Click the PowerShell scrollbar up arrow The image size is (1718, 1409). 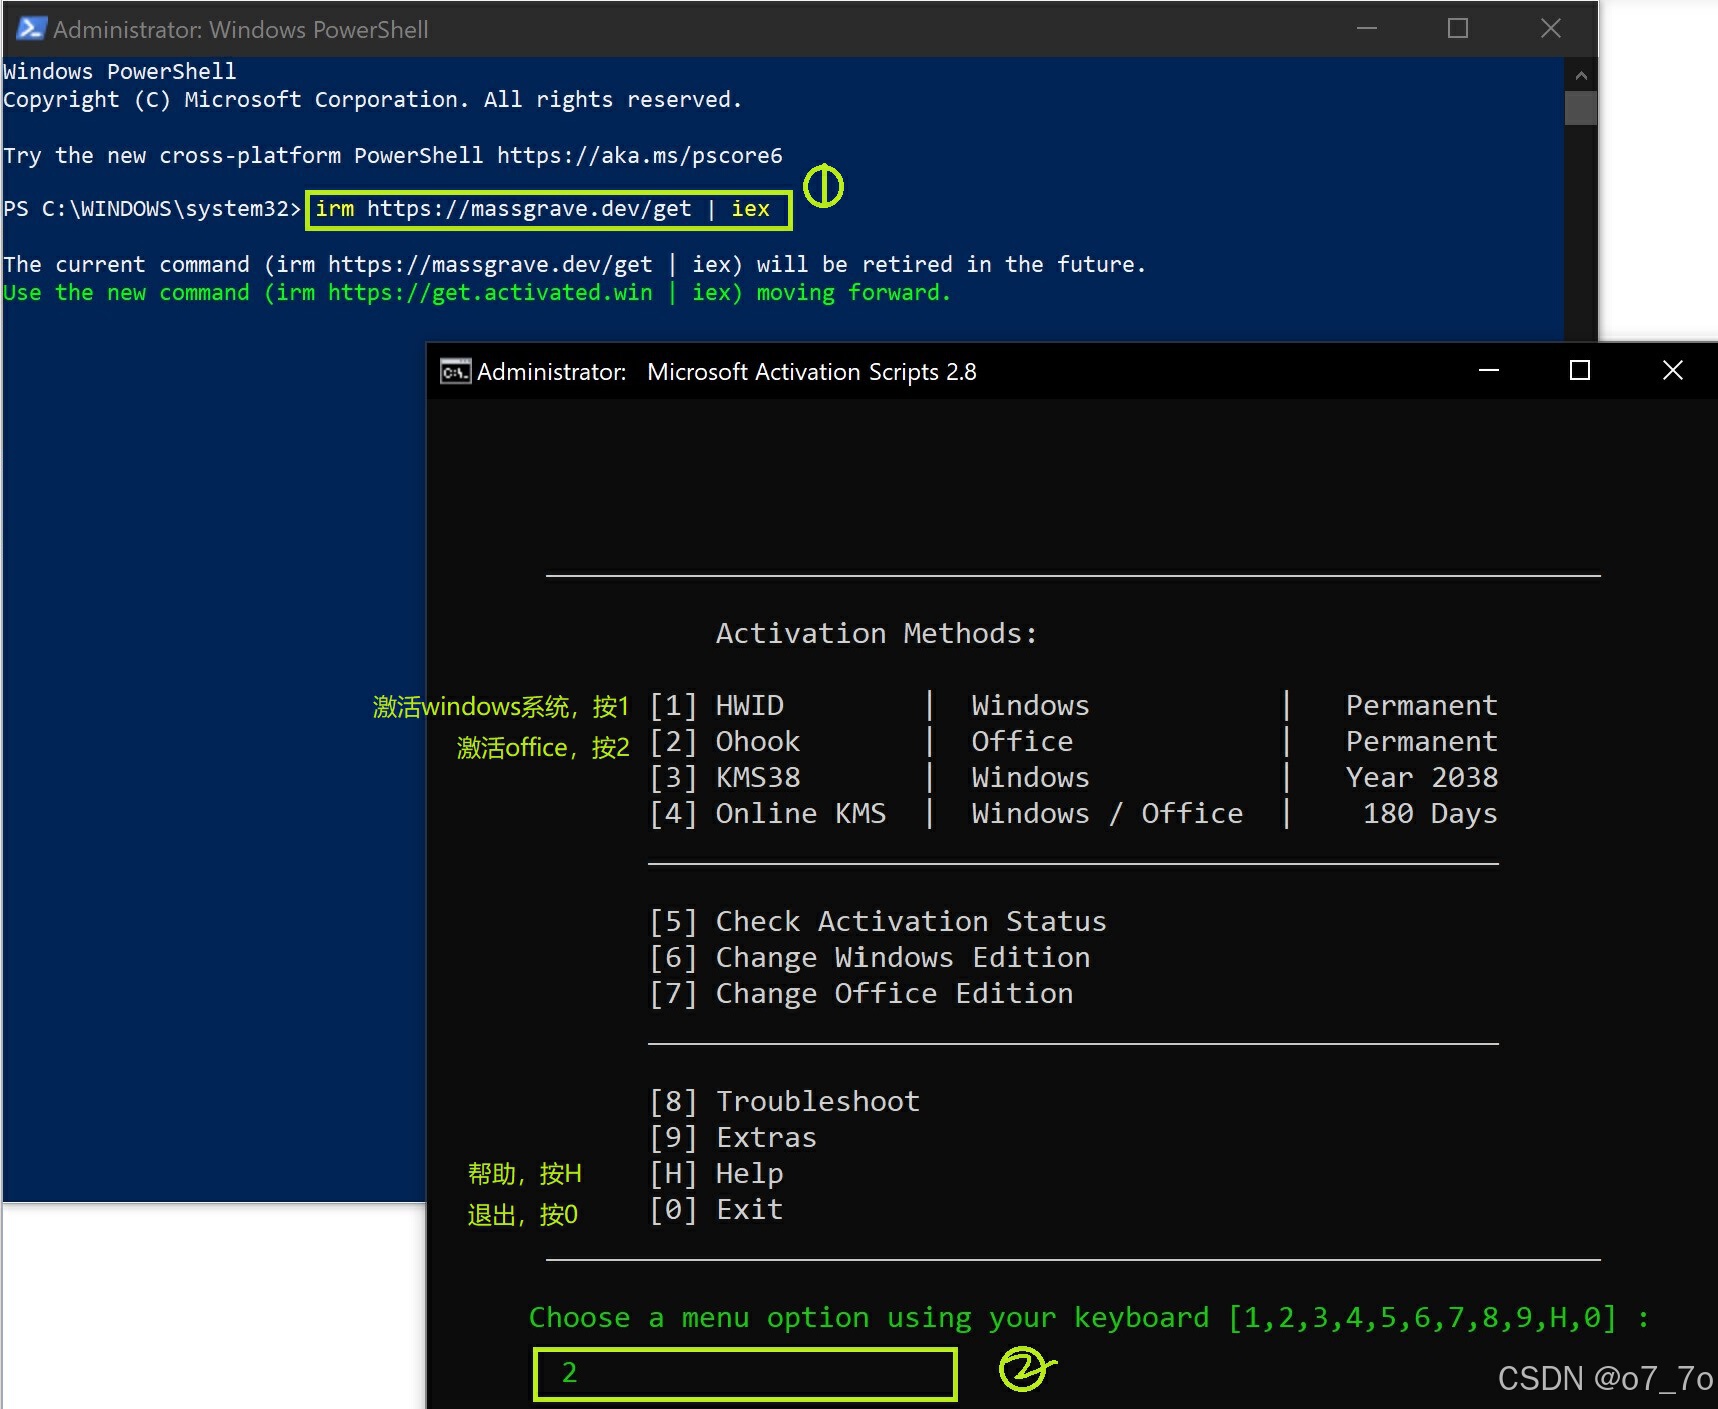1581,75
